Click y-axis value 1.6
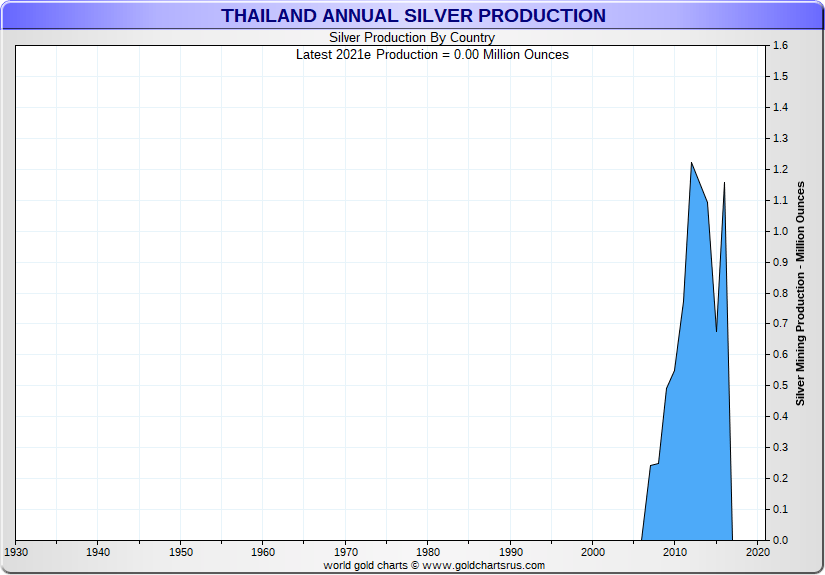This screenshot has width=825, height=575. coord(780,46)
